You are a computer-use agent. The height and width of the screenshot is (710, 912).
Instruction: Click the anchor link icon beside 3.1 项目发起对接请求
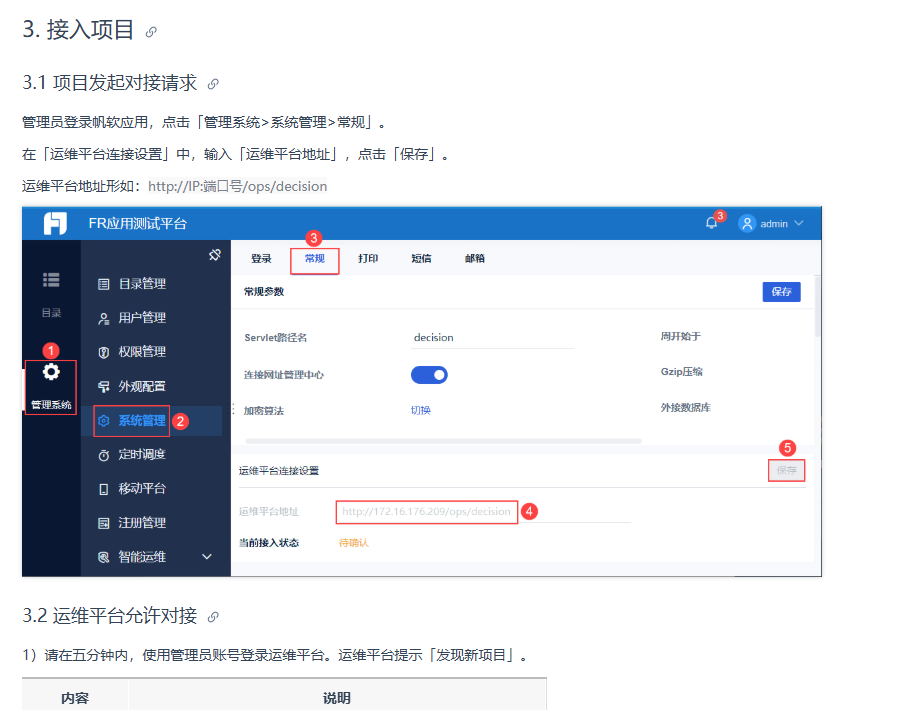[x=213, y=84]
